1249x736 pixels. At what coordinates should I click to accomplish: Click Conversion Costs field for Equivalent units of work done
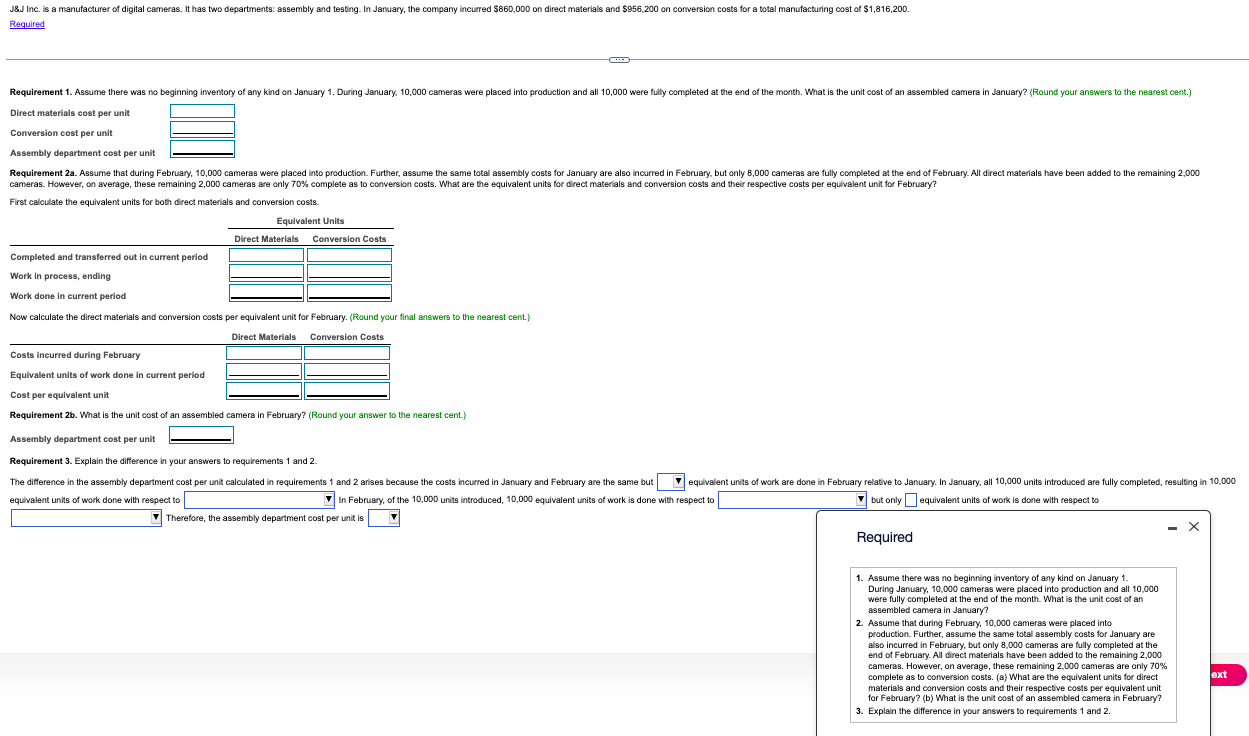[x=347, y=371]
